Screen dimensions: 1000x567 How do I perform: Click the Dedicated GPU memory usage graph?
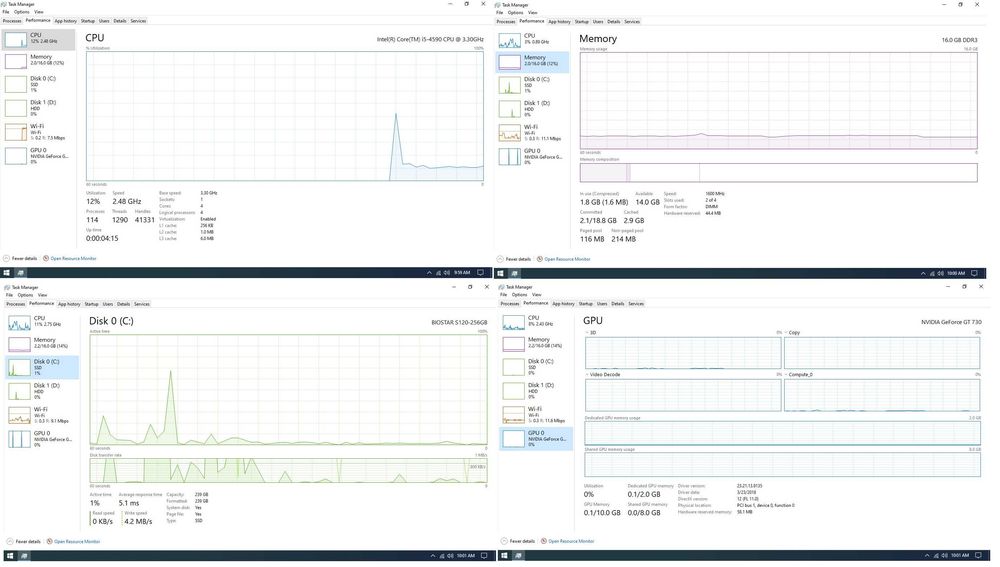coord(783,433)
